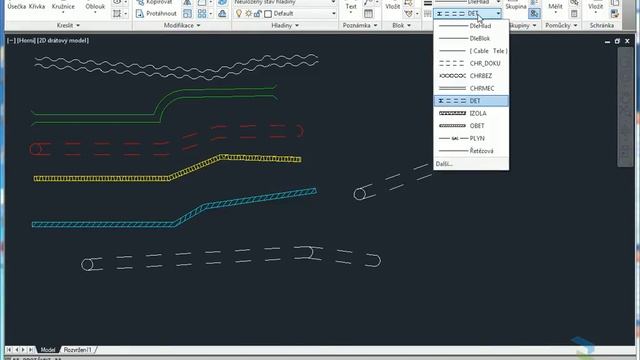This screenshot has width=640, height=360.
Task: Click the edit block attributes icon
Action: coord(409,13)
